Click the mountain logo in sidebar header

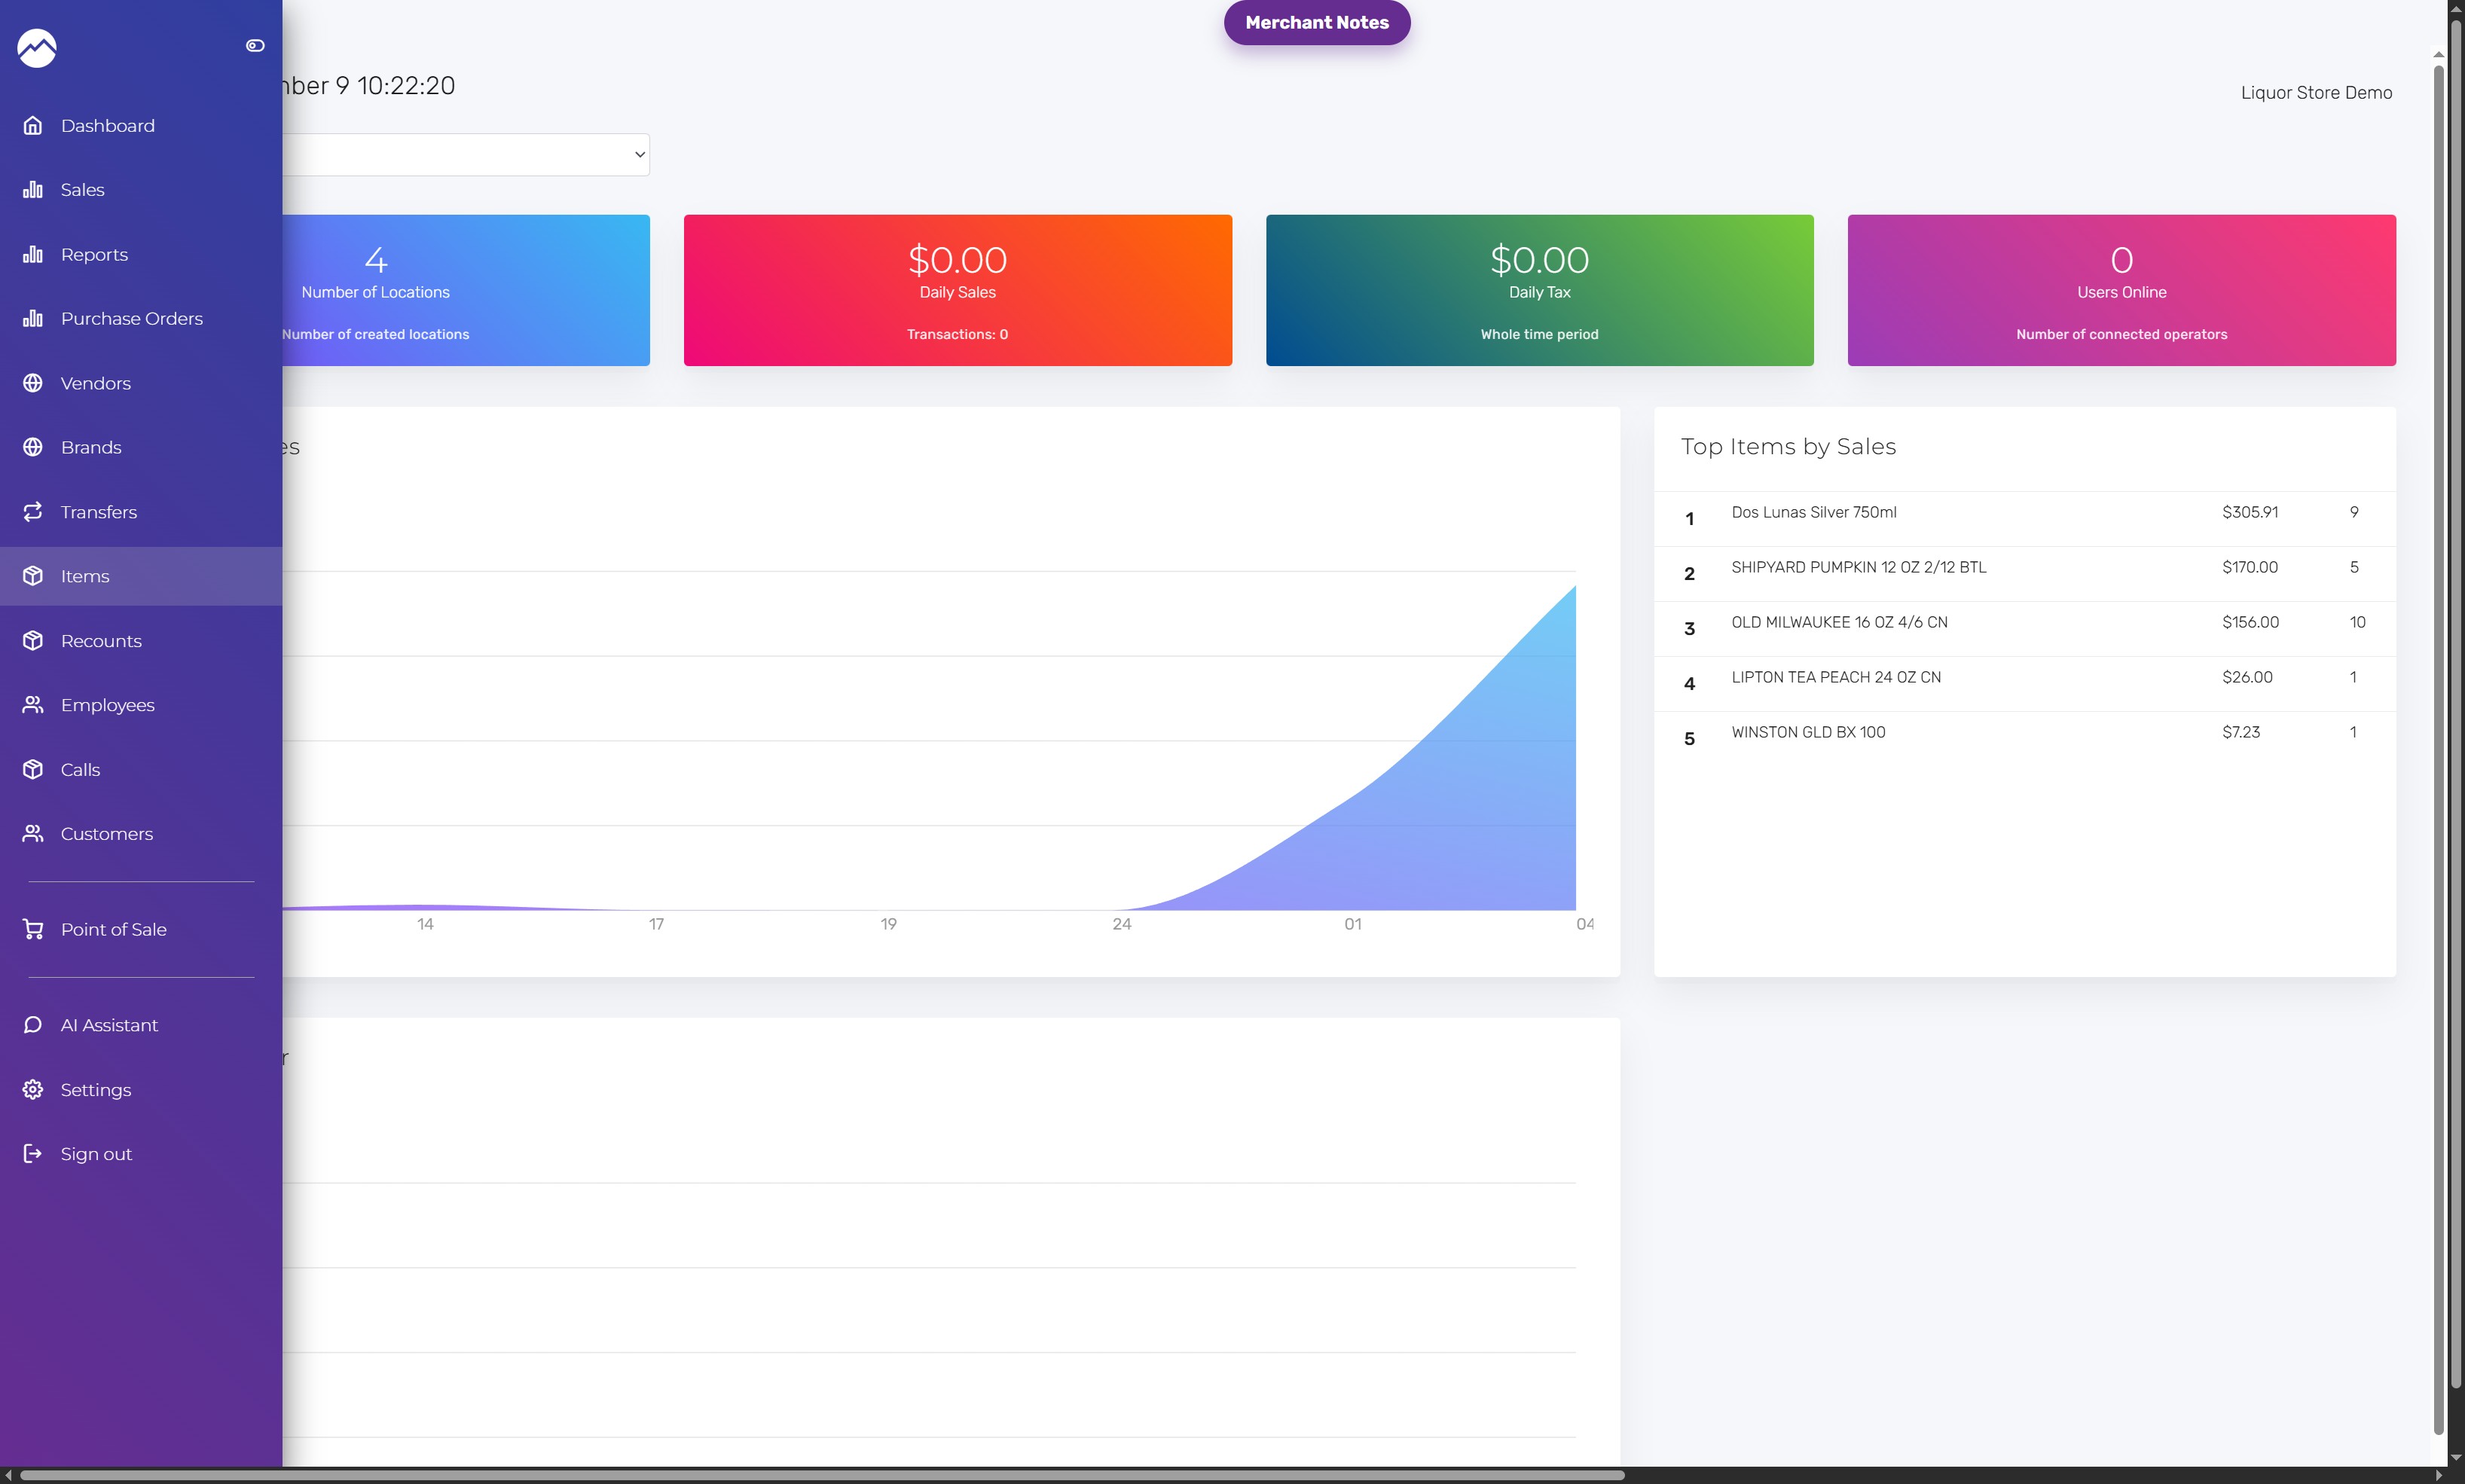(37, 47)
